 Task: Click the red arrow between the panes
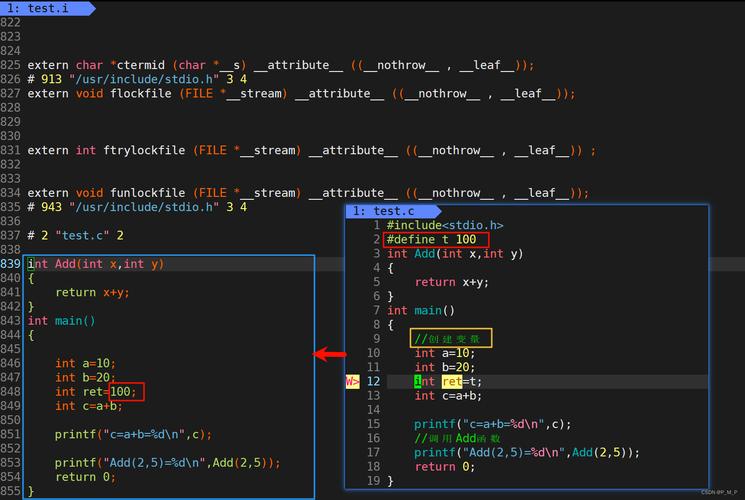(x=330, y=353)
